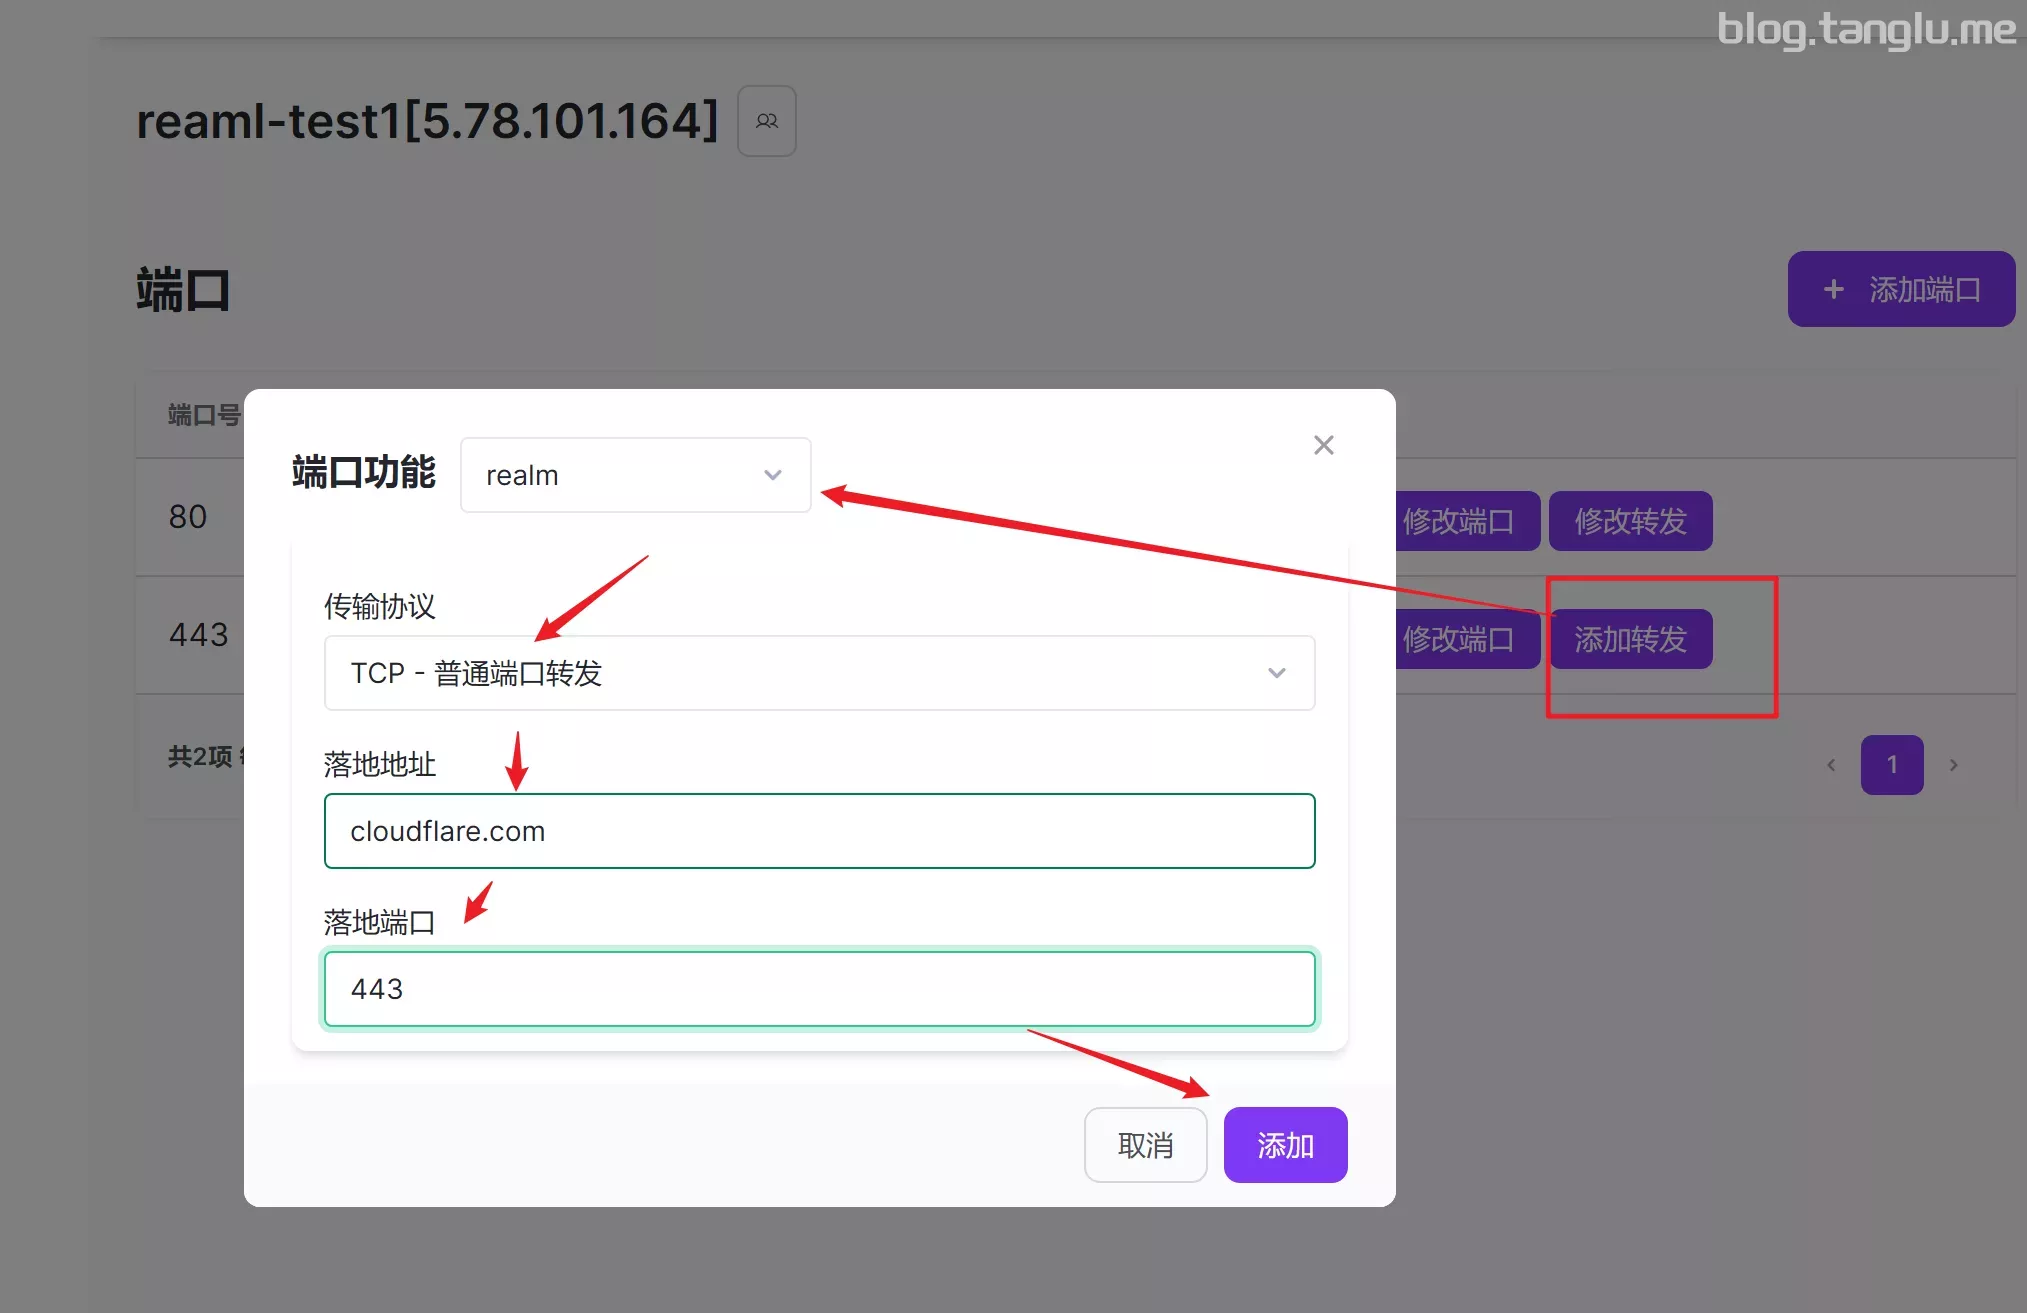Go to next page arrow
The width and height of the screenshot is (2027, 1313).
coord(1953,765)
